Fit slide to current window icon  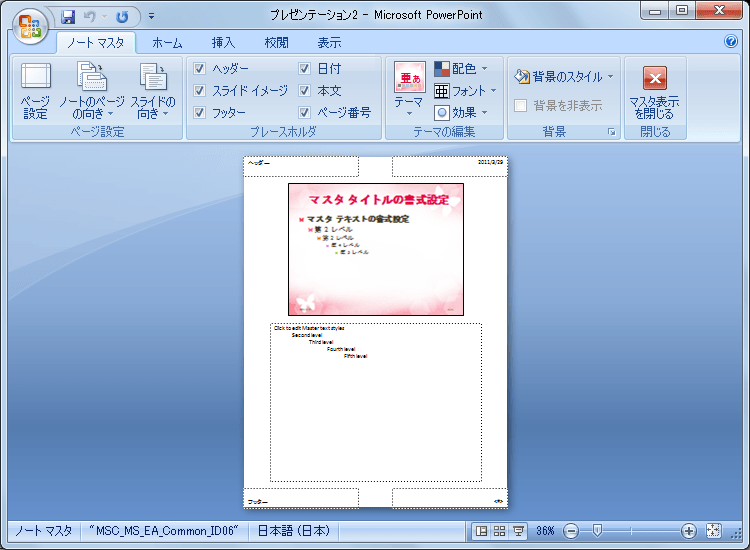click(x=713, y=530)
